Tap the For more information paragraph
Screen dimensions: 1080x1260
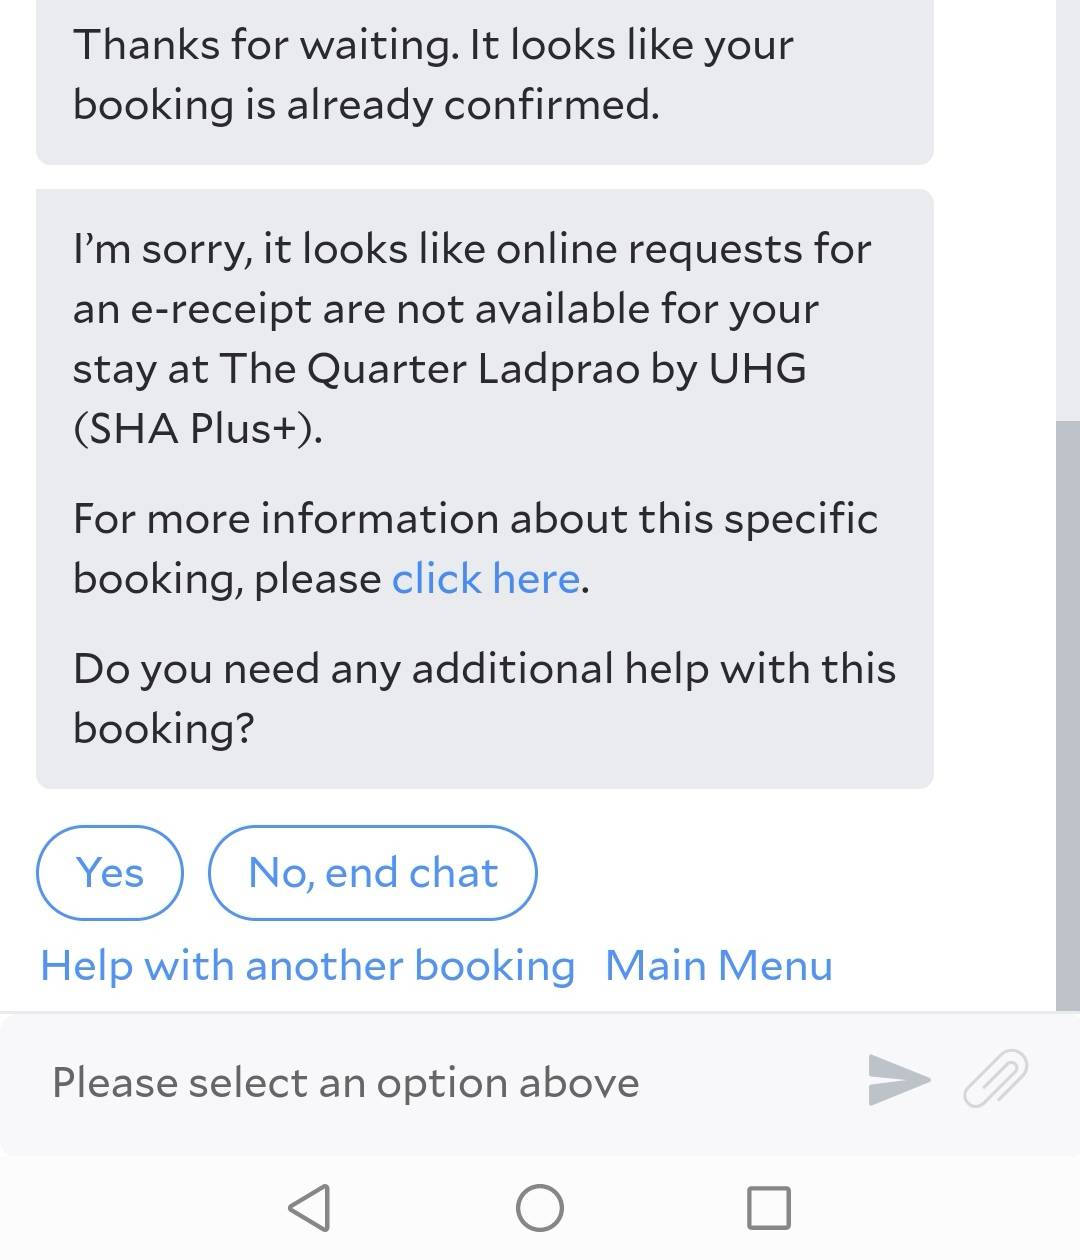(475, 548)
